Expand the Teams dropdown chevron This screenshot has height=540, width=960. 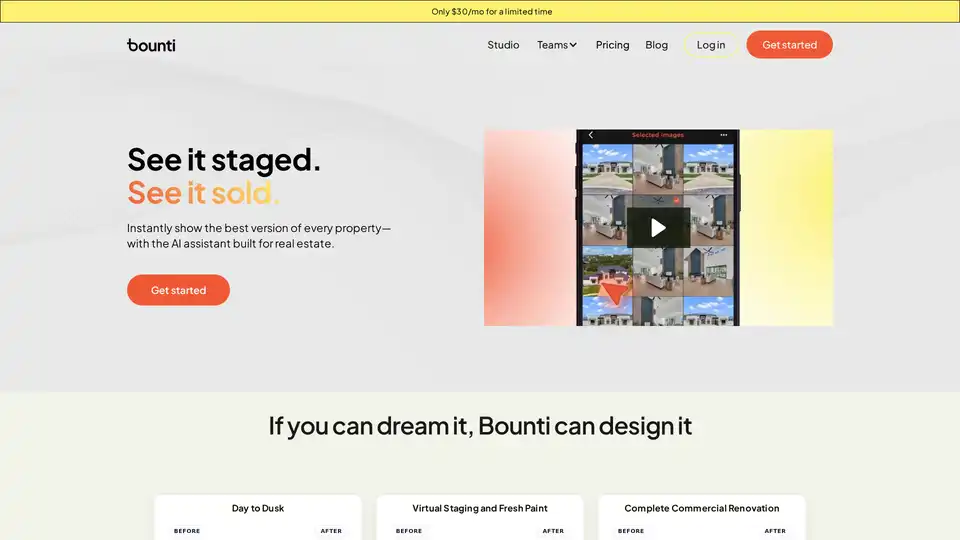click(573, 45)
